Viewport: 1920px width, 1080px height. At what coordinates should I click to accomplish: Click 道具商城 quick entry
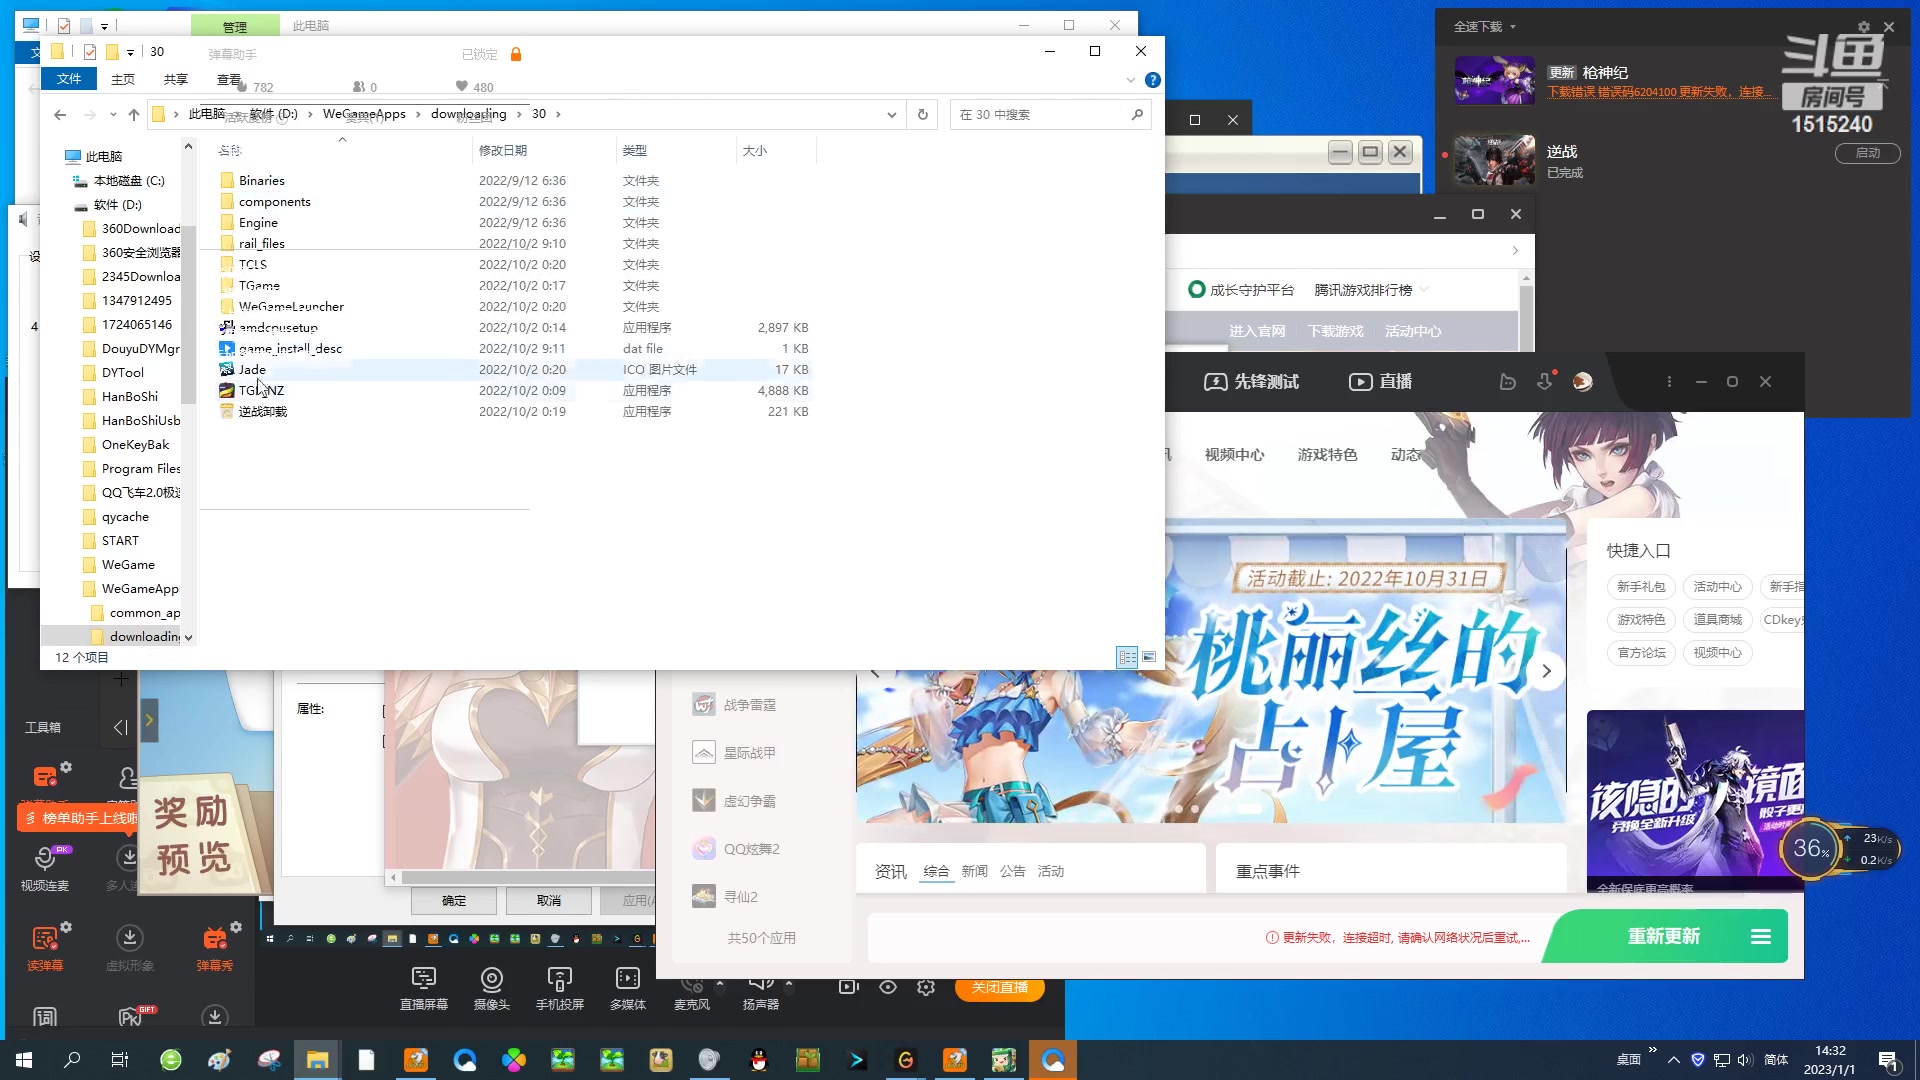click(x=1717, y=620)
